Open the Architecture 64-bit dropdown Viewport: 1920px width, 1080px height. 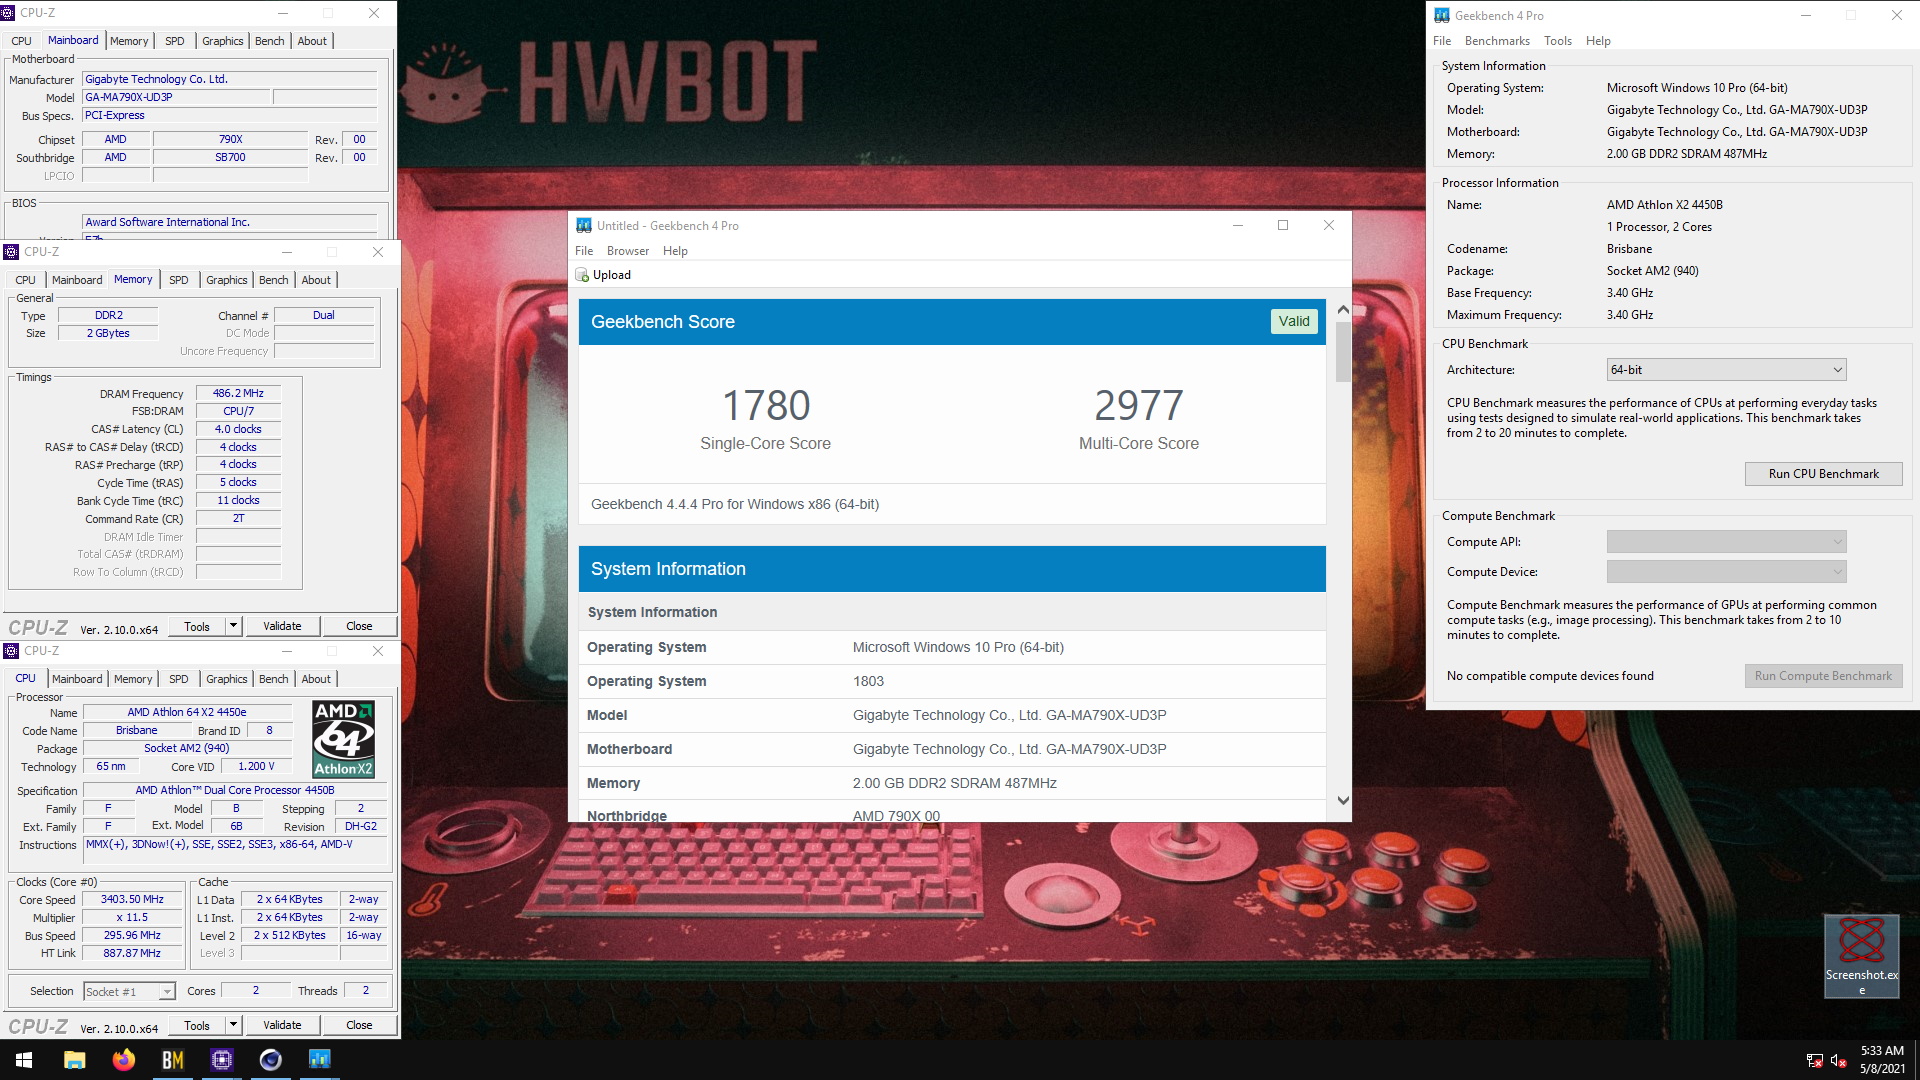[1726, 370]
